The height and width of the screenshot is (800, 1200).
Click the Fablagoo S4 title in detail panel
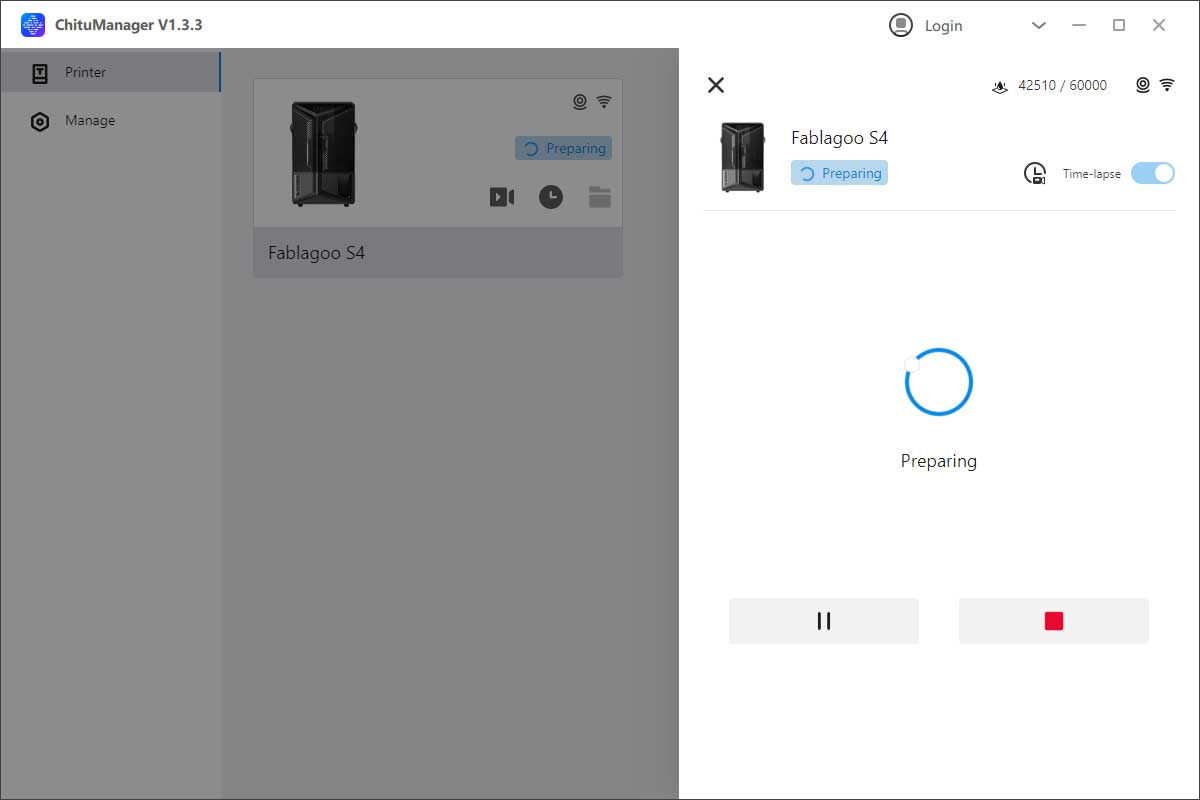tap(839, 138)
